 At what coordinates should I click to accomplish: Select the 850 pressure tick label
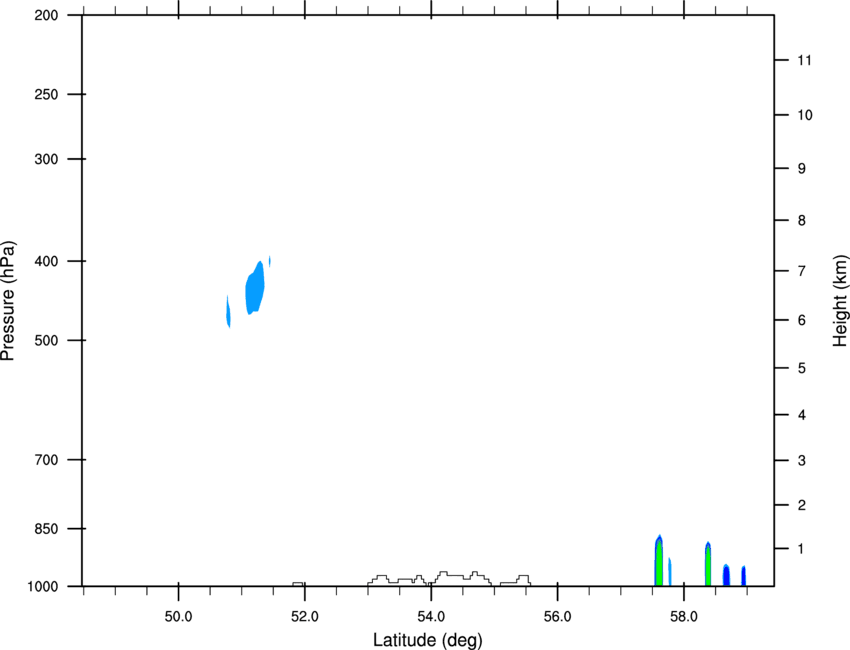coord(46,529)
